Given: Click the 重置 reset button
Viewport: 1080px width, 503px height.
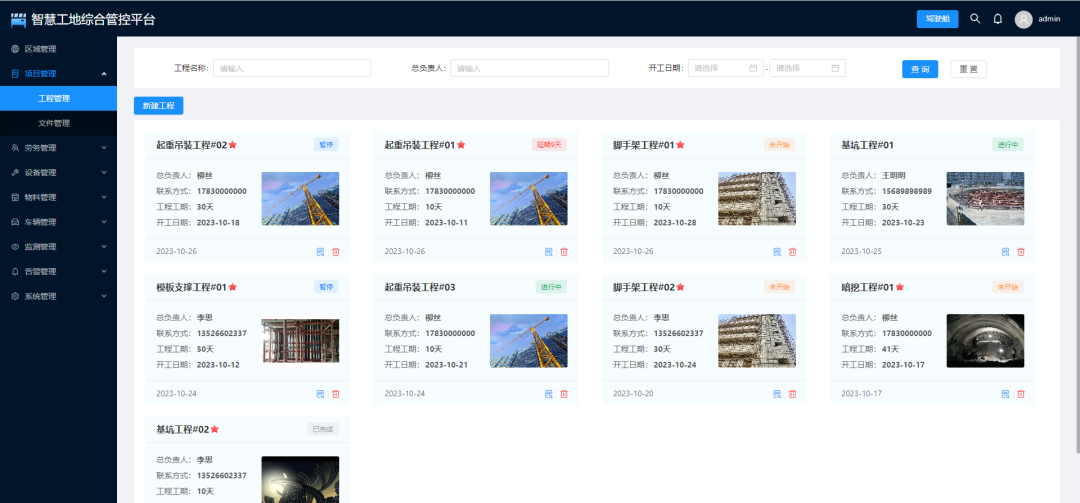Looking at the screenshot, I should (x=968, y=69).
